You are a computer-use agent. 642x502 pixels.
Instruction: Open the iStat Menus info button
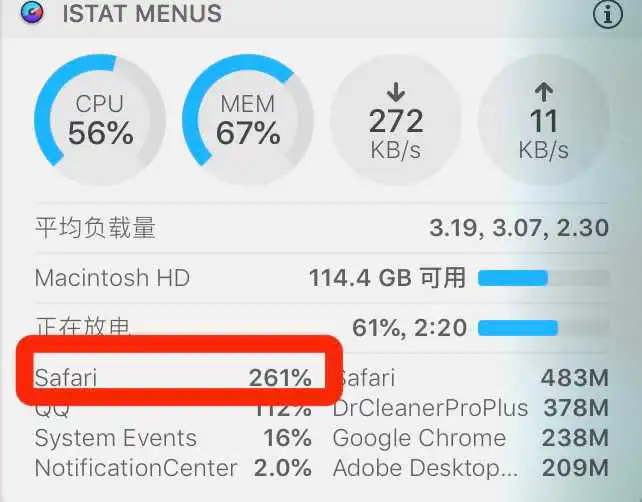pyautogui.click(x=608, y=14)
